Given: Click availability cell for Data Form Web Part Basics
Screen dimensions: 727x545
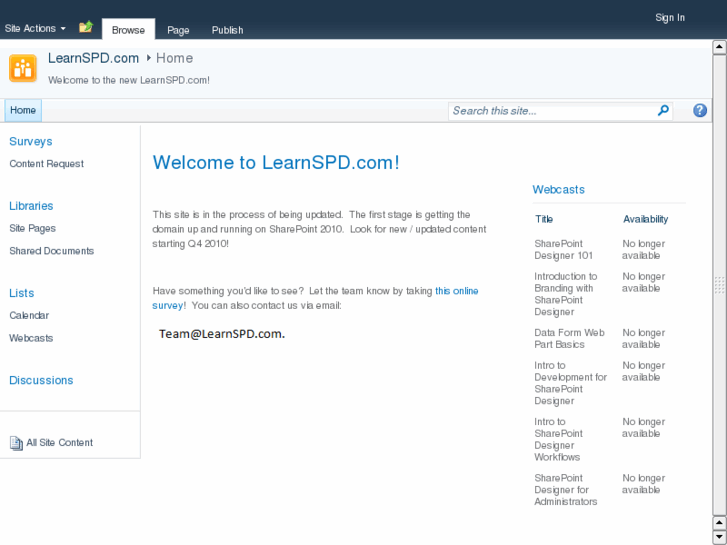Looking at the screenshot, I should point(644,339).
